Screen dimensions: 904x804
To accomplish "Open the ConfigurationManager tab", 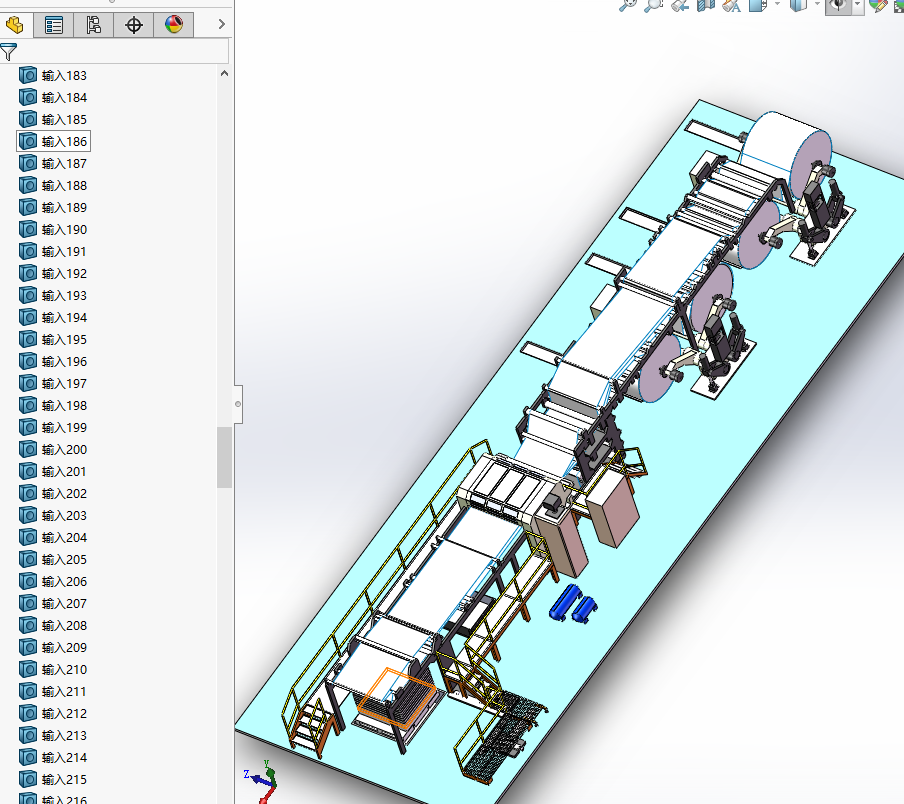I will 94,25.
